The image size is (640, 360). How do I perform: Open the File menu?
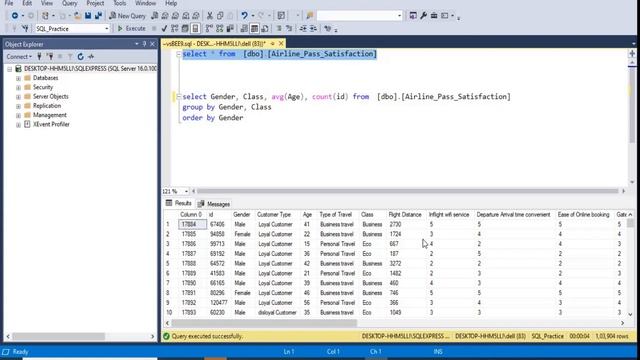9,3
